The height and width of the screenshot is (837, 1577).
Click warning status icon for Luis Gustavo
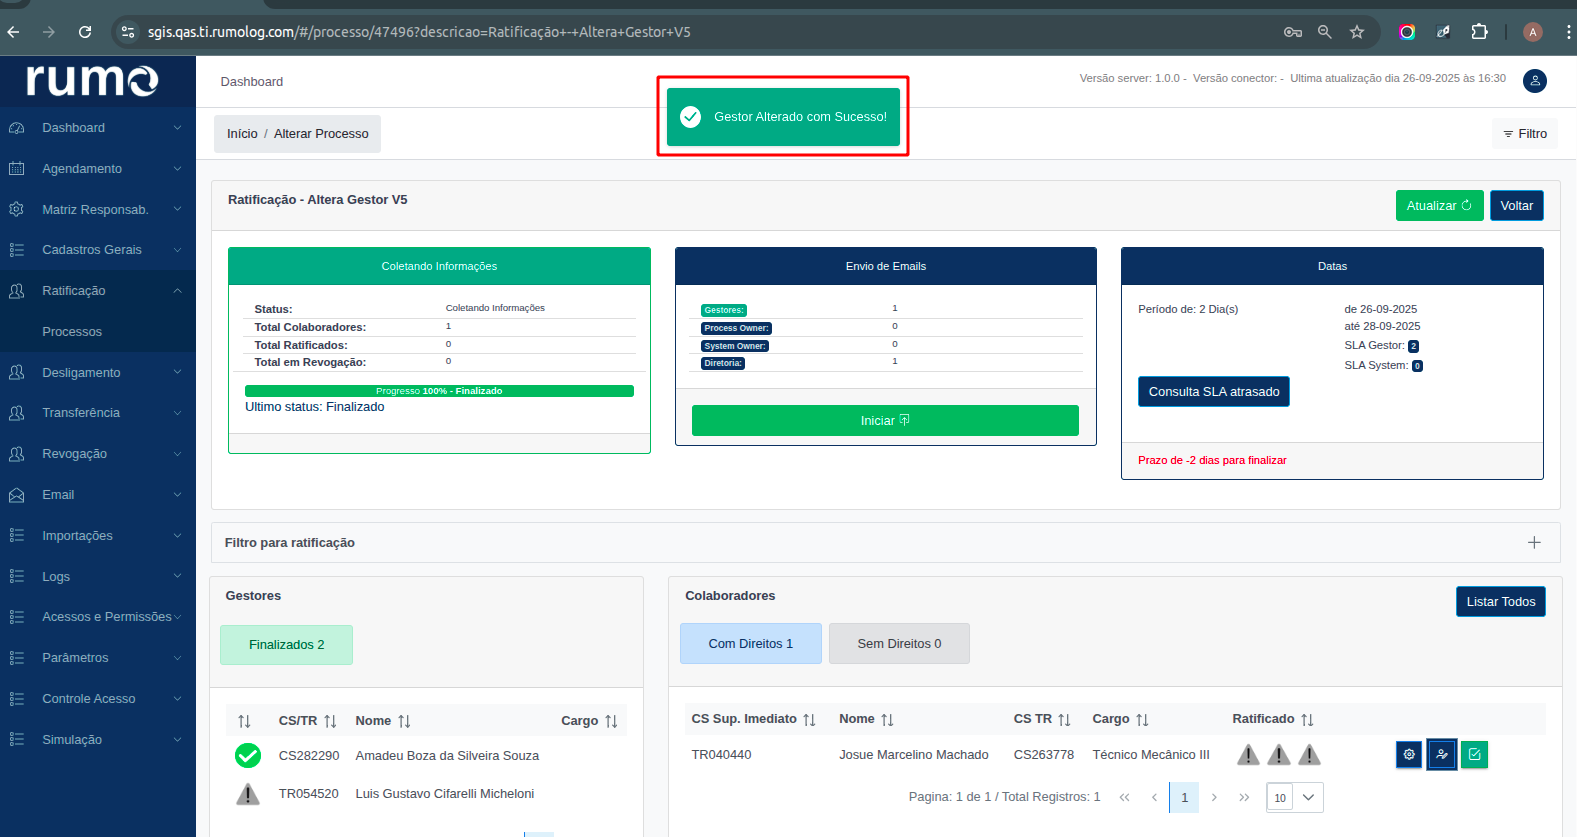[x=248, y=794]
